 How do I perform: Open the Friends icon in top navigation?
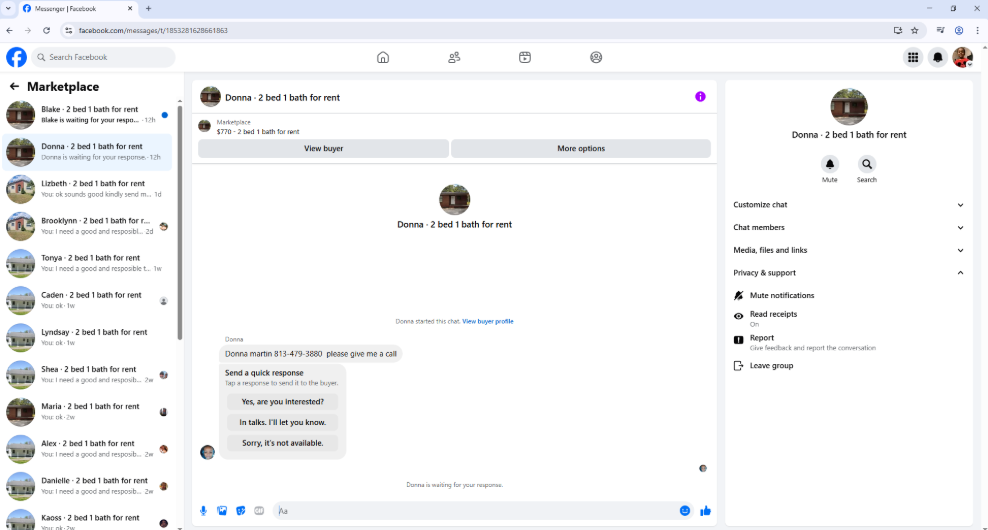[454, 57]
